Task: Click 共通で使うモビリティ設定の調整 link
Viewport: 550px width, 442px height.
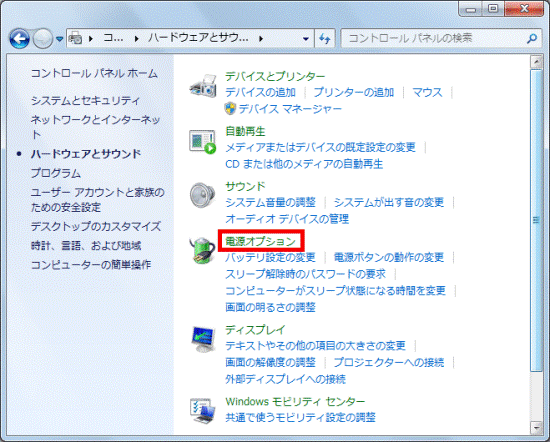Action: (300, 417)
